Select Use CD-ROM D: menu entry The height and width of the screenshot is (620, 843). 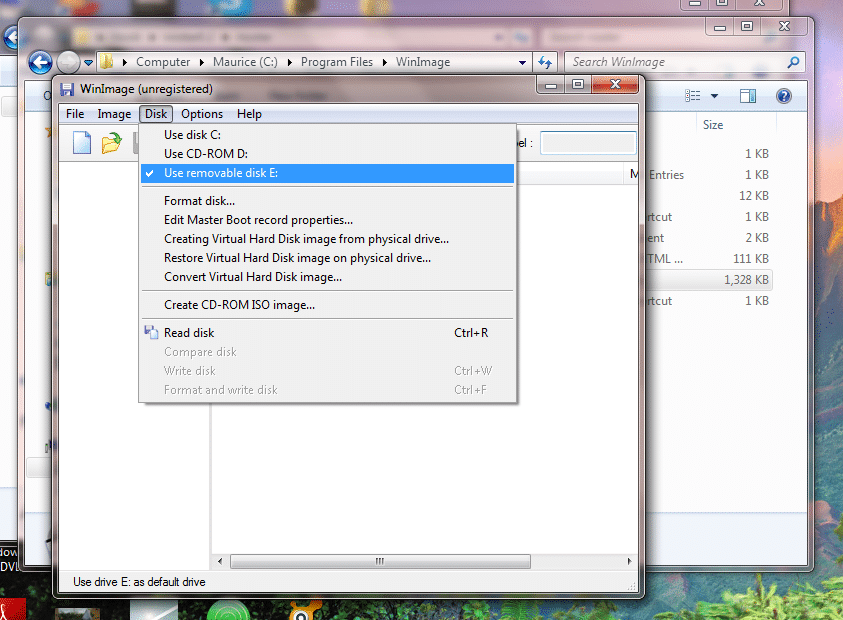tap(327, 154)
